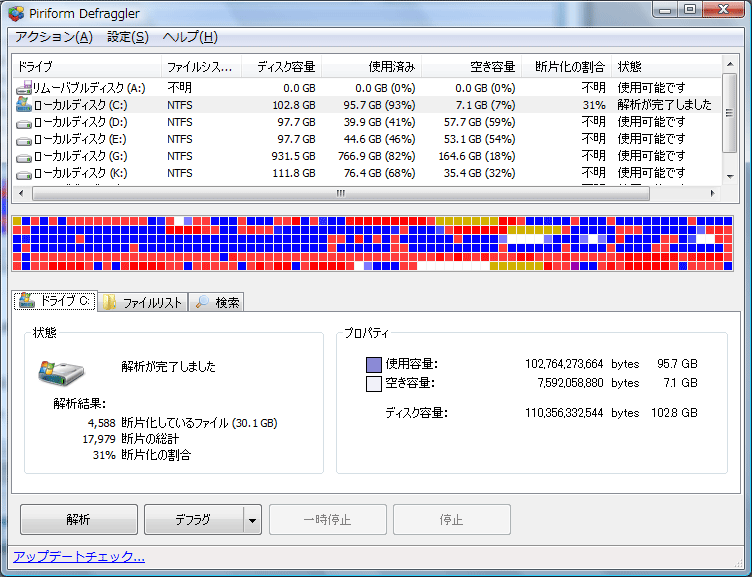
Task: Click the 95.7 GB (93%) used cell
Action: (379, 105)
